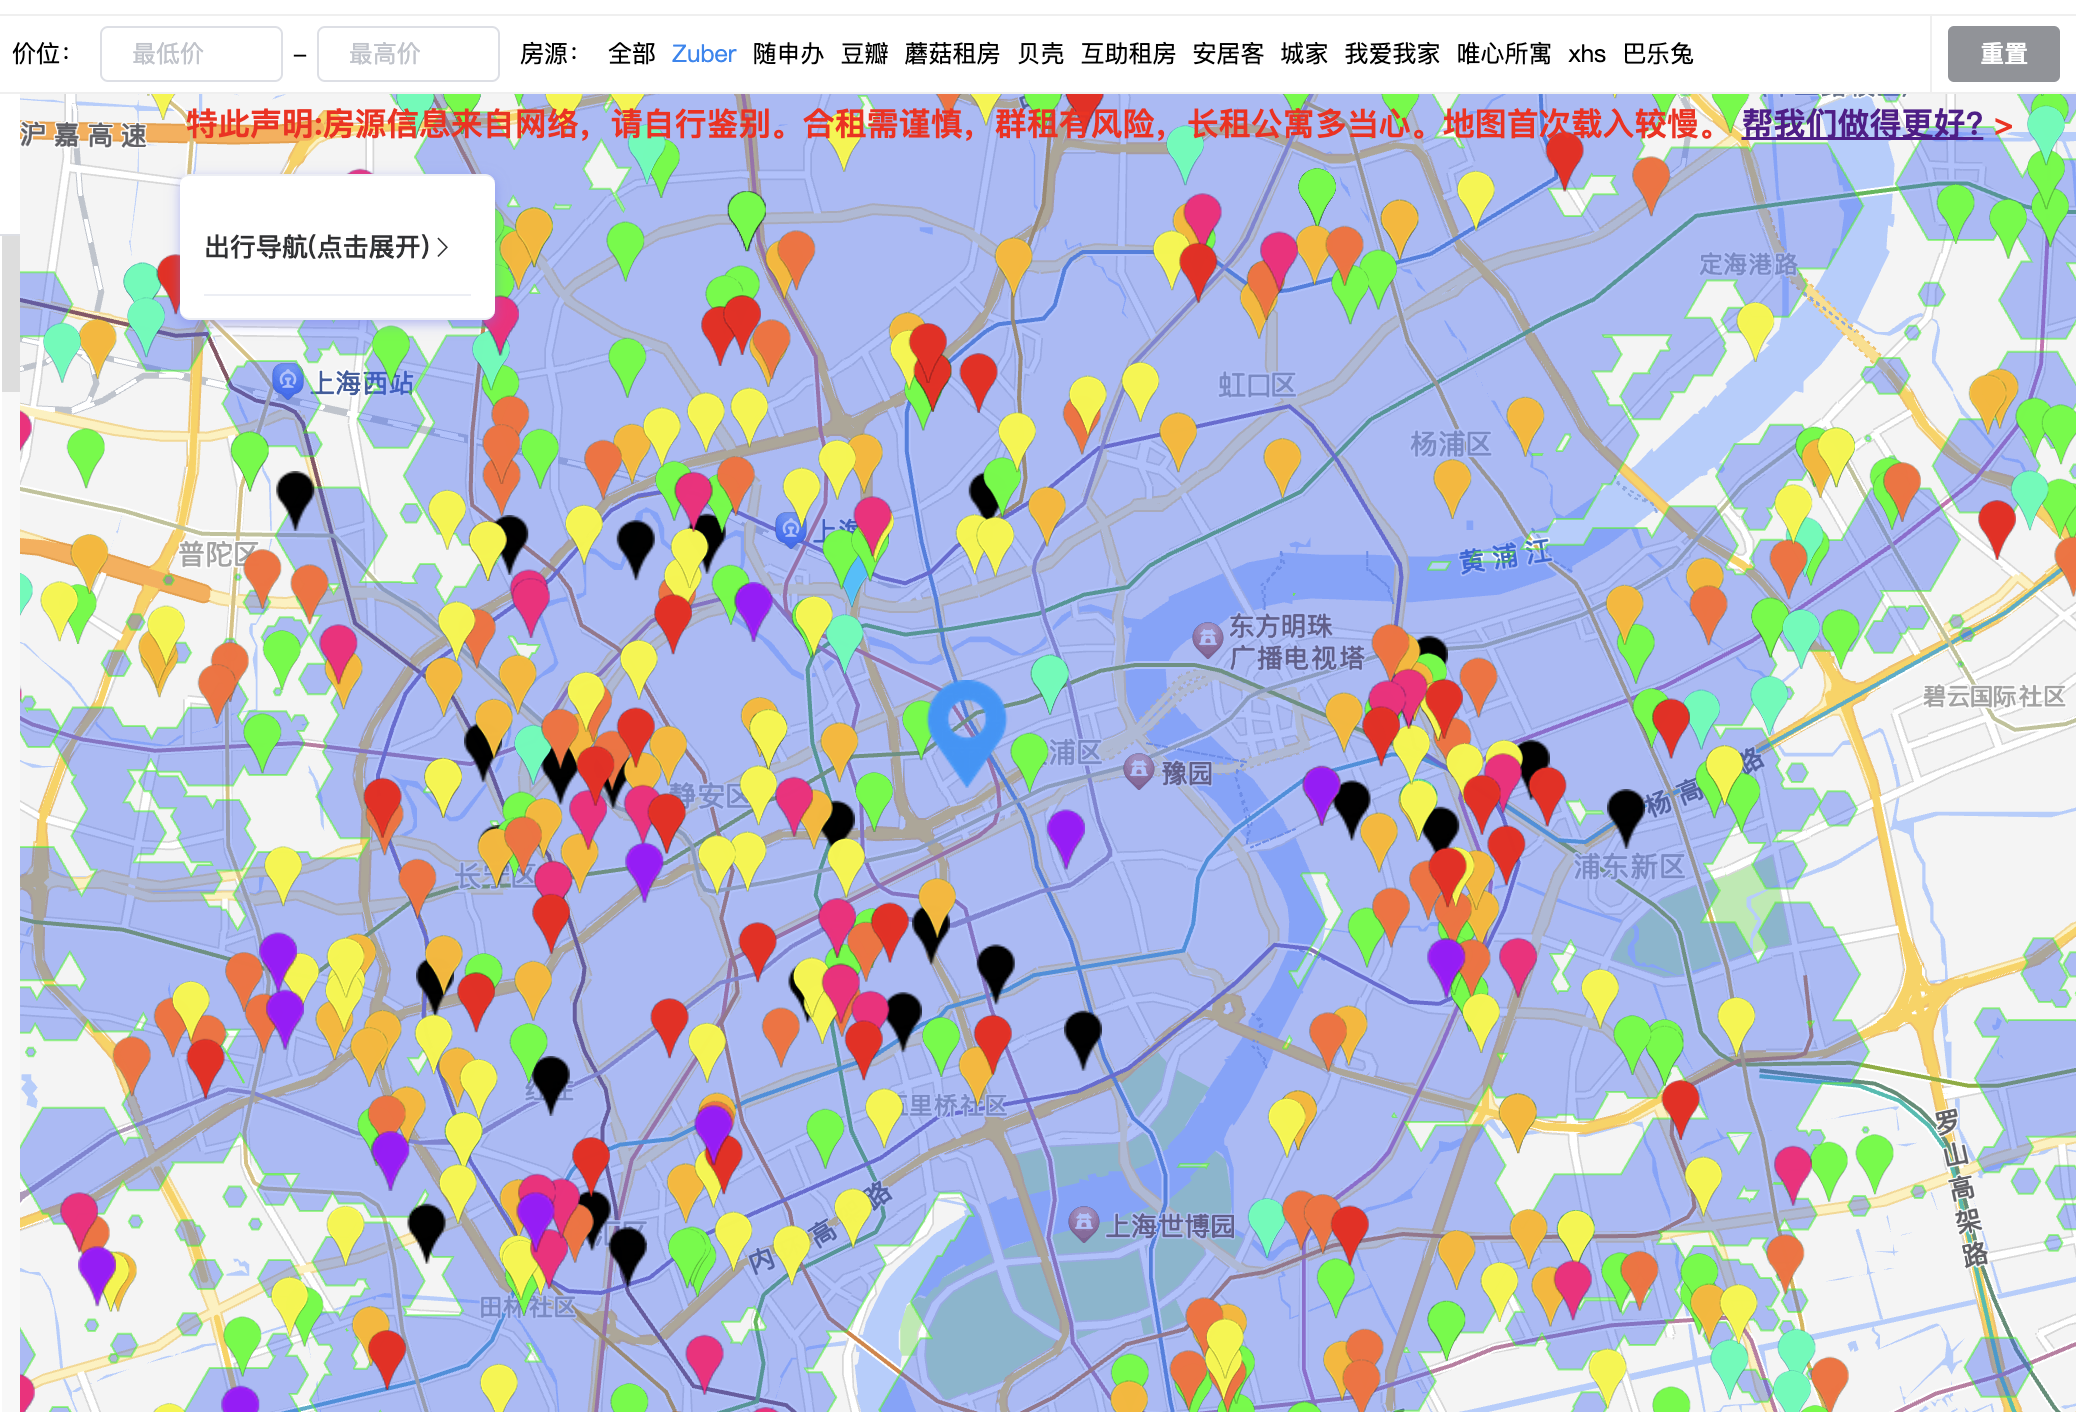
Task: Choose the 贝壳 source
Action: (x=1040, y=54)
